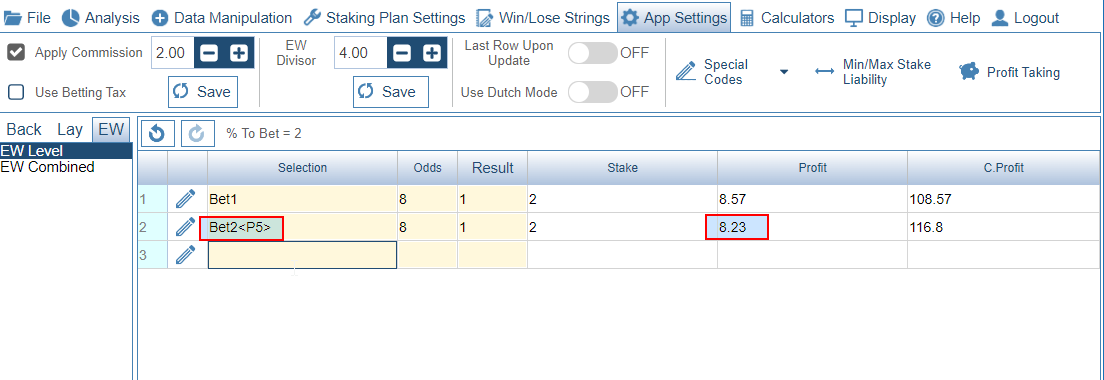Switch to the Lay tab
This screenshot has width=1104, height=380.
[70, 129]
